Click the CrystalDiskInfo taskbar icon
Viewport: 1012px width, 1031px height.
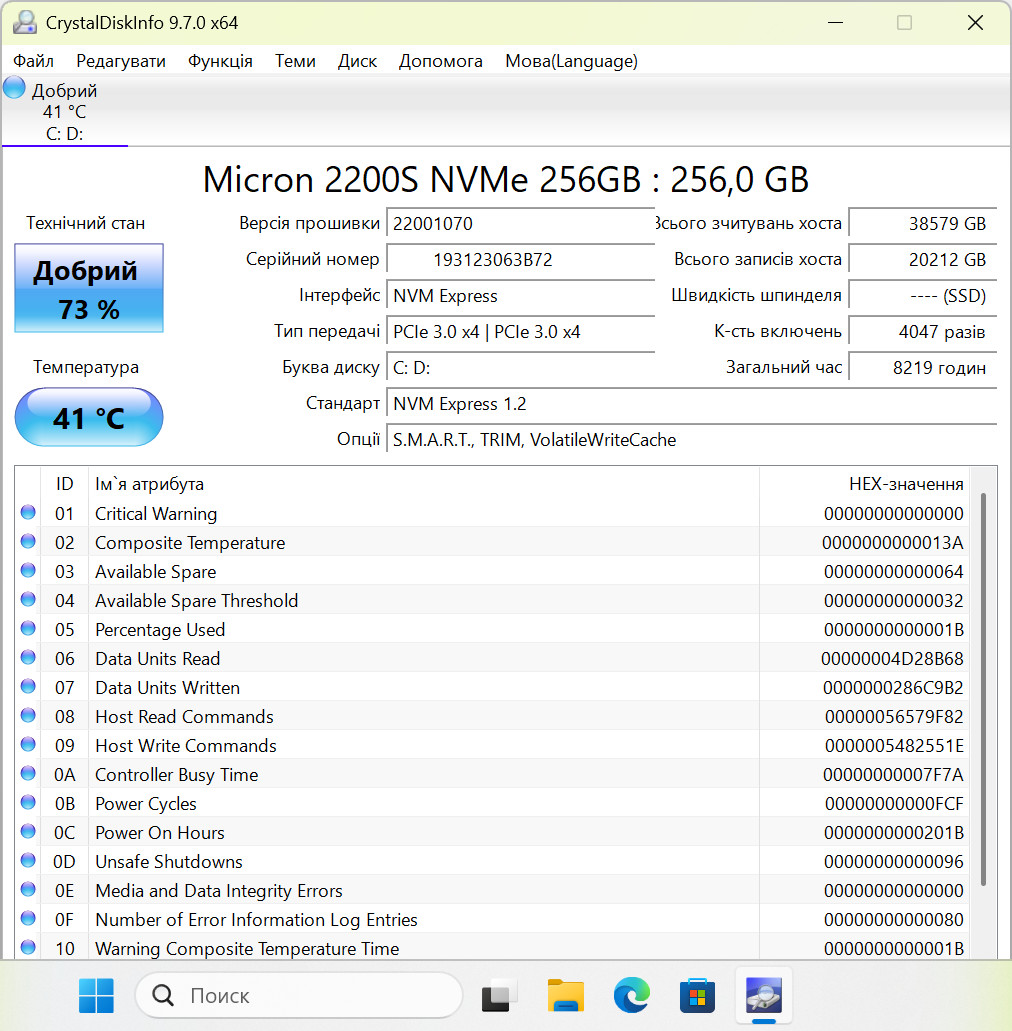(x=763, y=995)
